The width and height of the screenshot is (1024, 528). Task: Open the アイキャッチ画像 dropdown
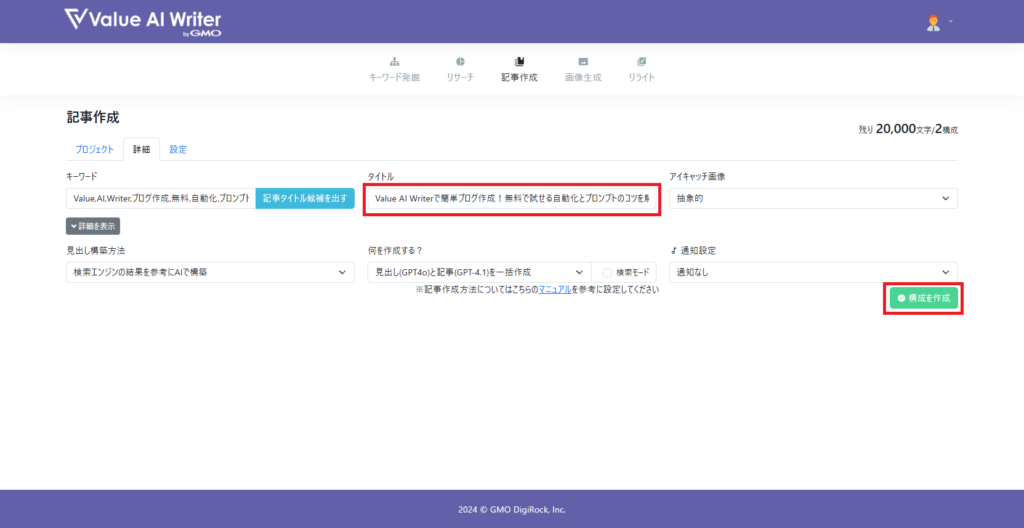coord(813,198)
